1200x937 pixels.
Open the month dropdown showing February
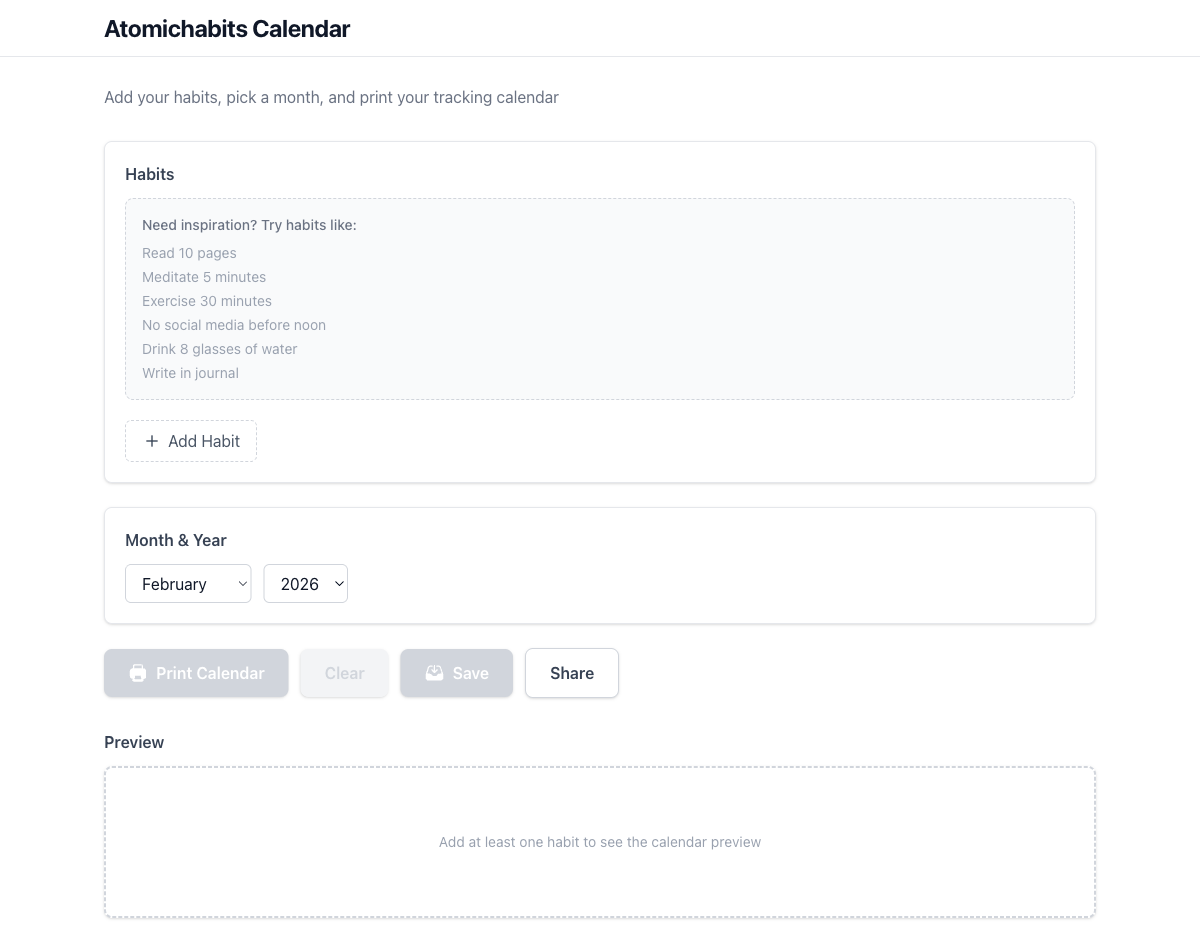point(188,583)
